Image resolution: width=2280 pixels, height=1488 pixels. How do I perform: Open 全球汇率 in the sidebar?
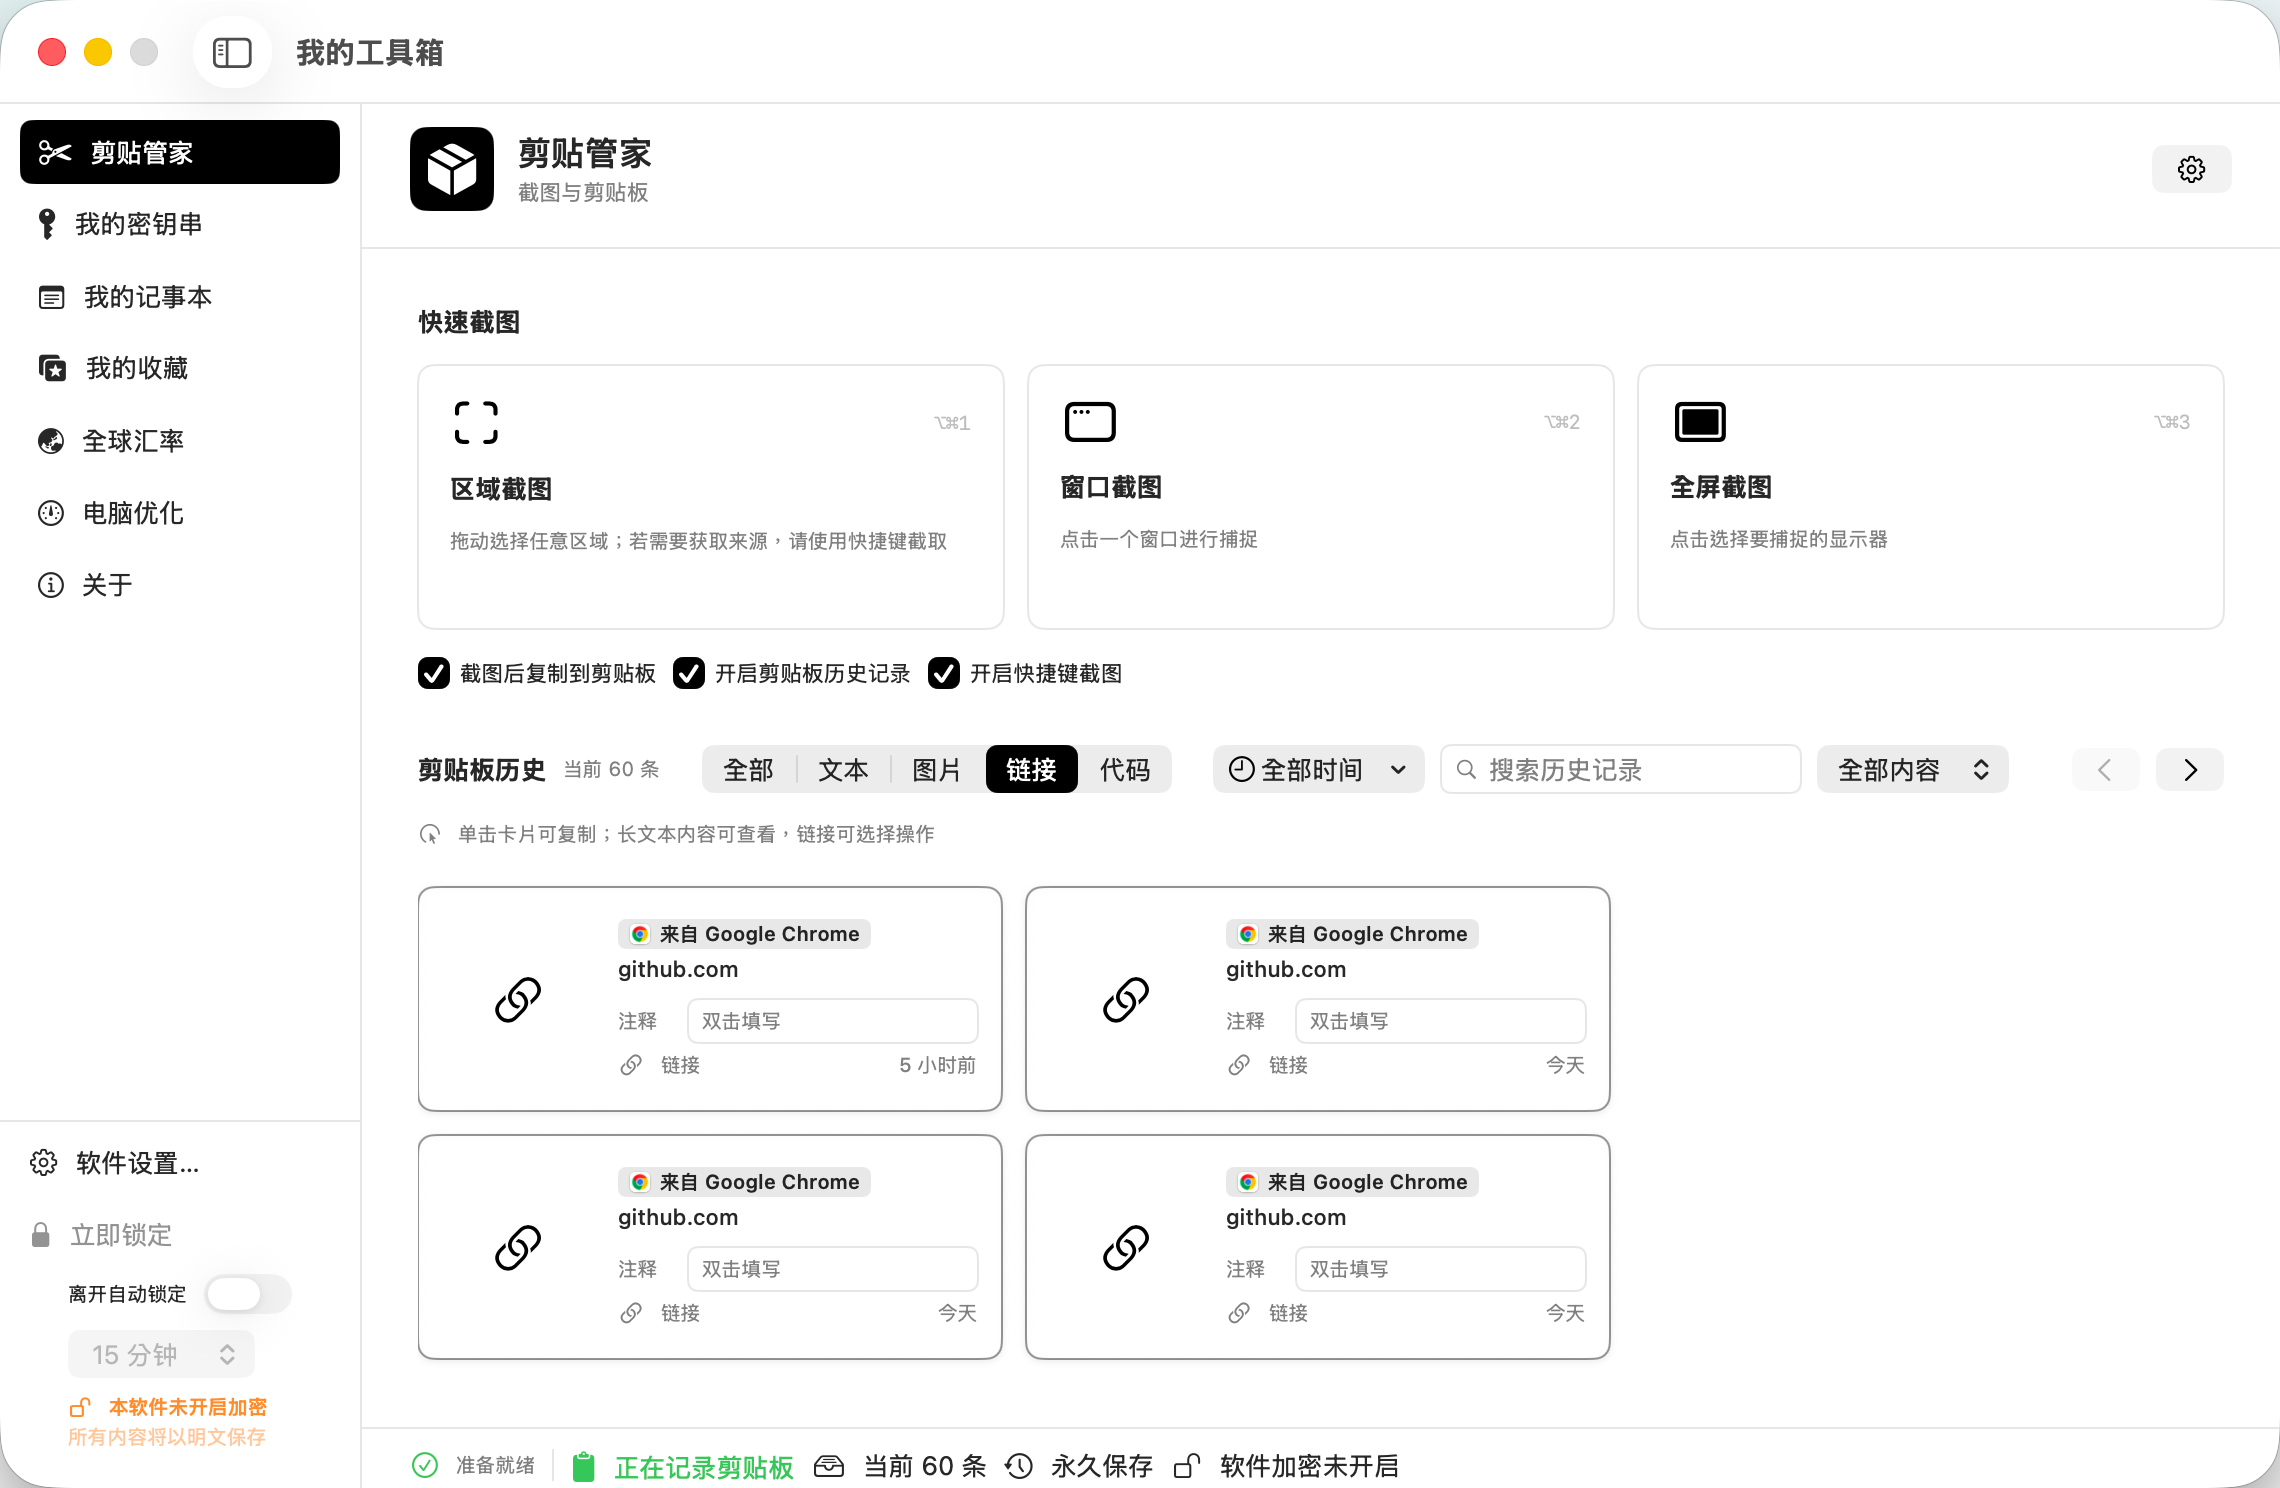(180, 441)
